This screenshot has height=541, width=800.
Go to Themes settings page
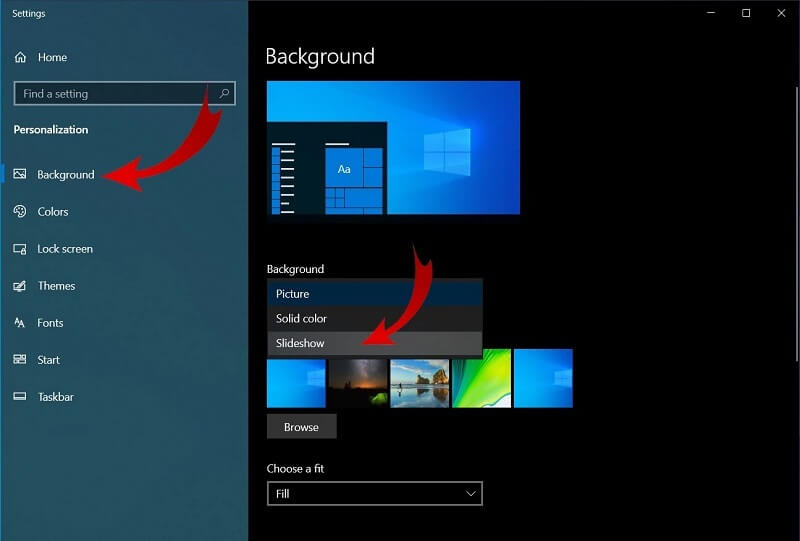click(x=56, y=286)
